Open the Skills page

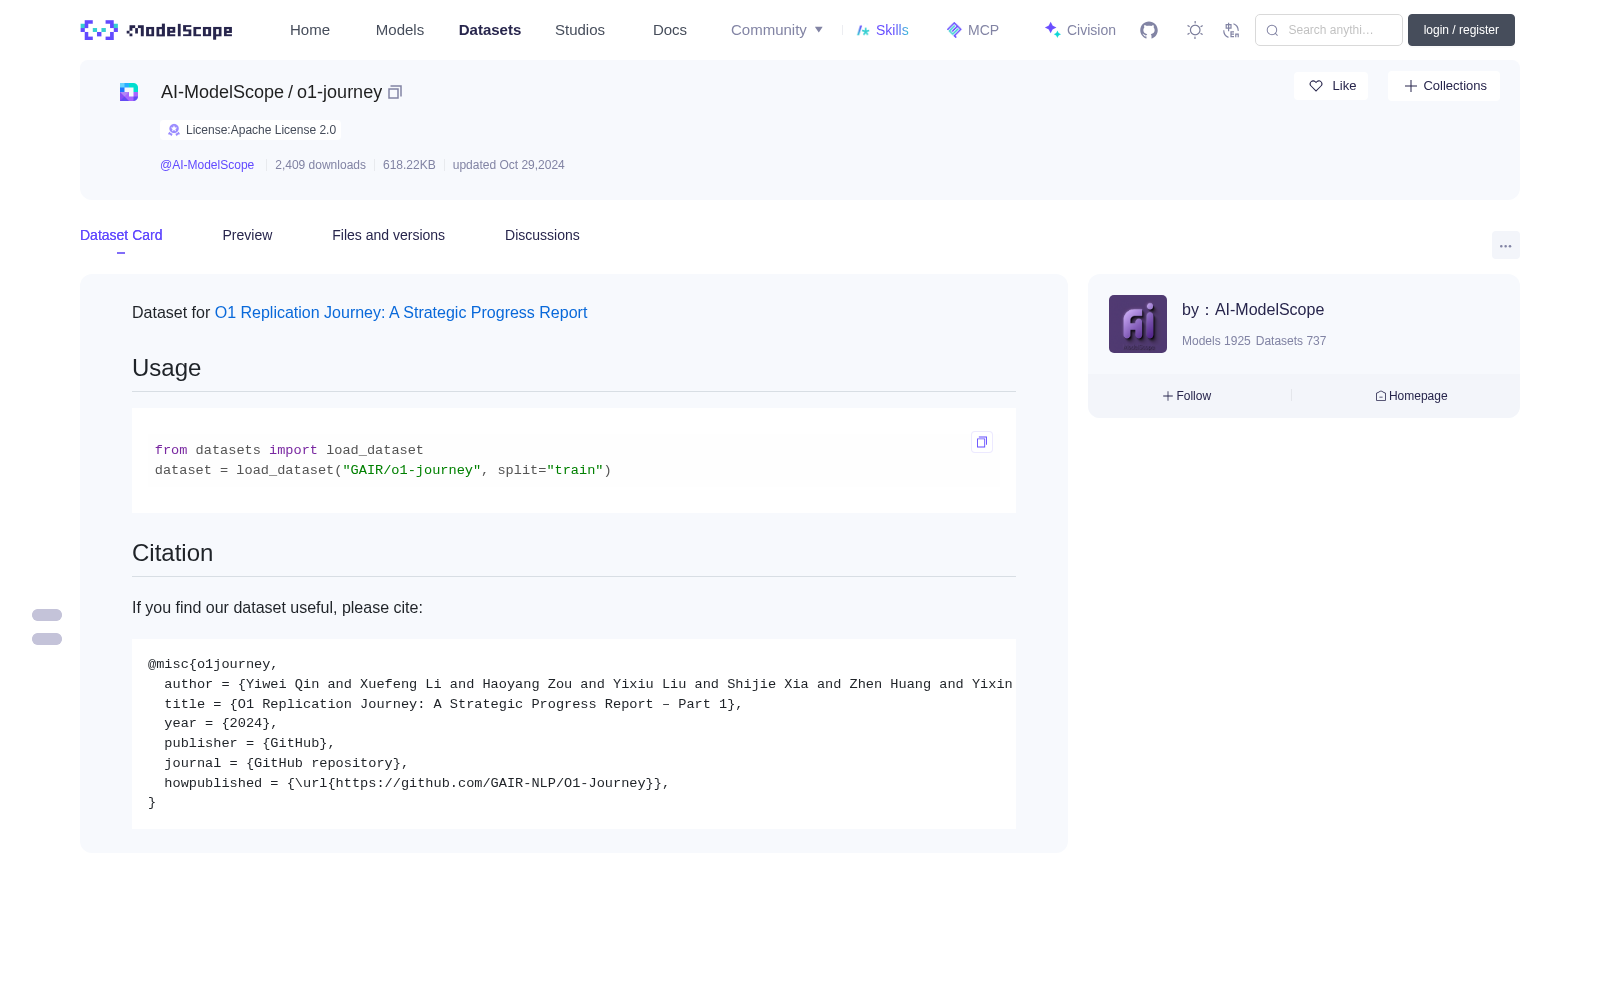point(883,30)
